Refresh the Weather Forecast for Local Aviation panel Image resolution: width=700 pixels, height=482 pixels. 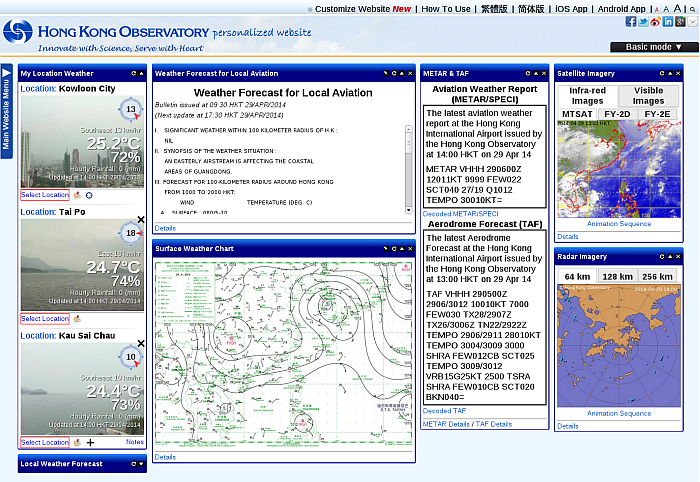tap(394, 73)
